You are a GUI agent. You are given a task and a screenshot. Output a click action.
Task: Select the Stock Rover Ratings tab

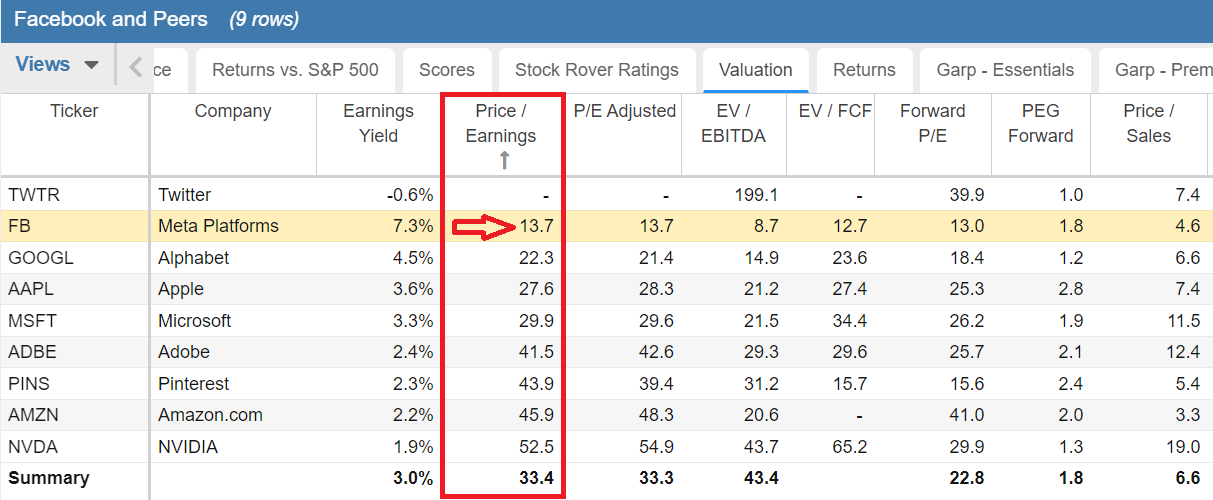coord(597,70)
